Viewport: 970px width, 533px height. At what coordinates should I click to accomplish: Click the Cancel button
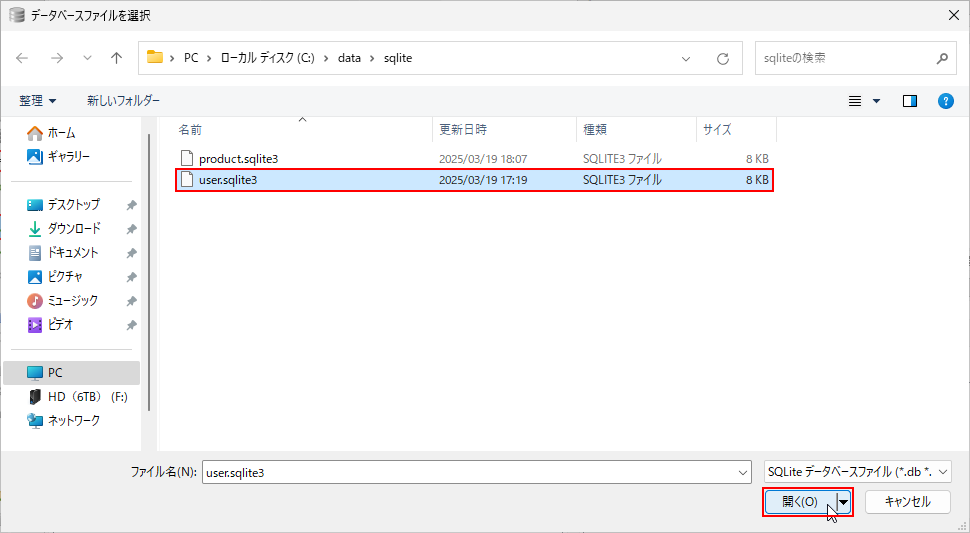[907, 501]
